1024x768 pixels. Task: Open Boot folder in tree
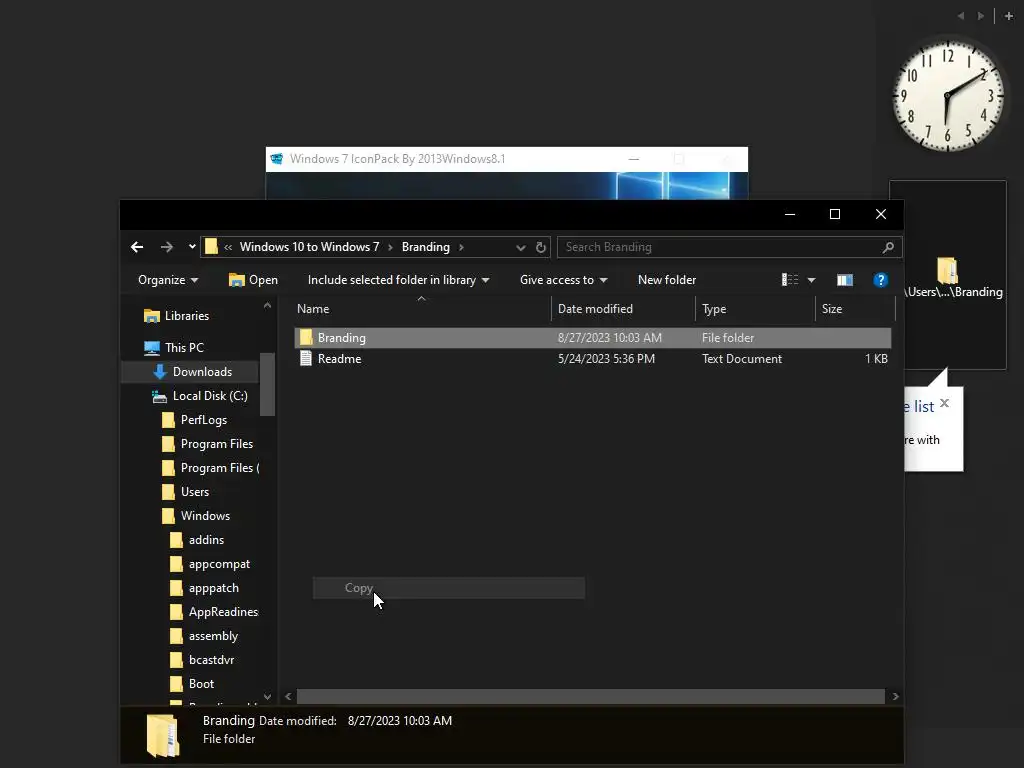(191, 684)
